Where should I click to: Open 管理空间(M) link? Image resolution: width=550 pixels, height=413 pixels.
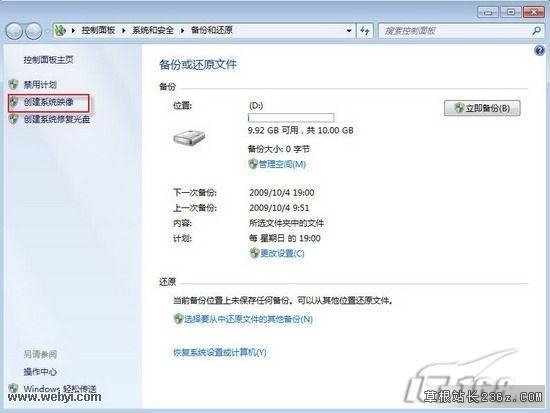click(282, 164)
